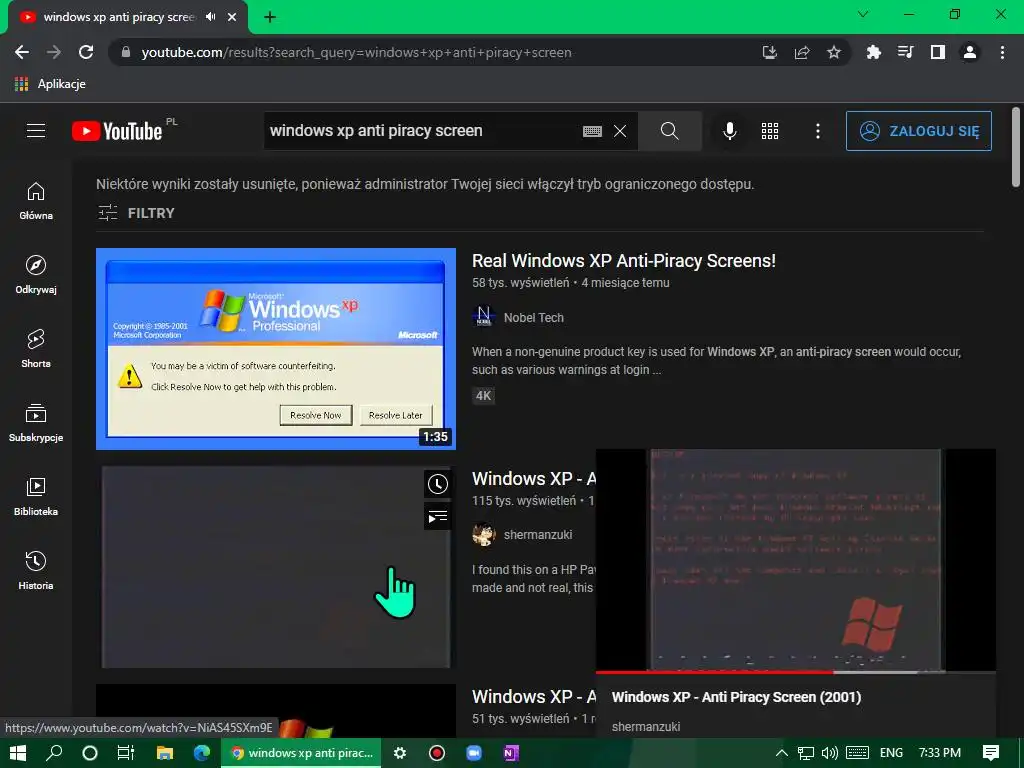This screenshot has height=768, width=1024.
Task: Open Shorts in the sidebar
Action: click(36, 349)
